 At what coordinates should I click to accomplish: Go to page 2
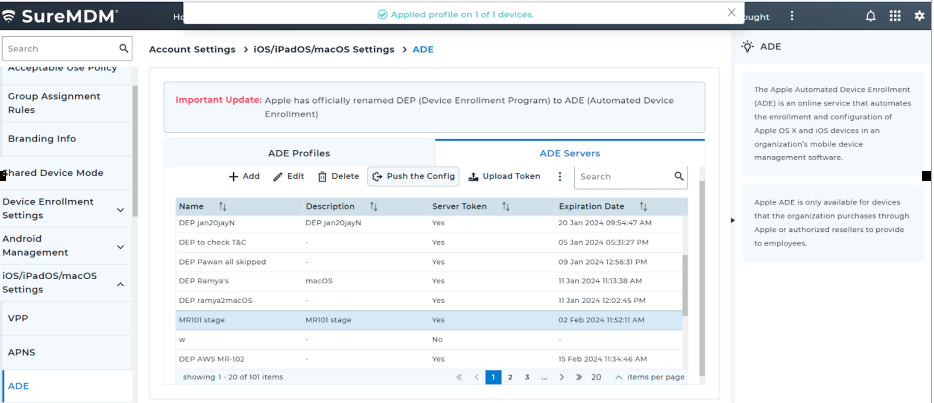510,377
